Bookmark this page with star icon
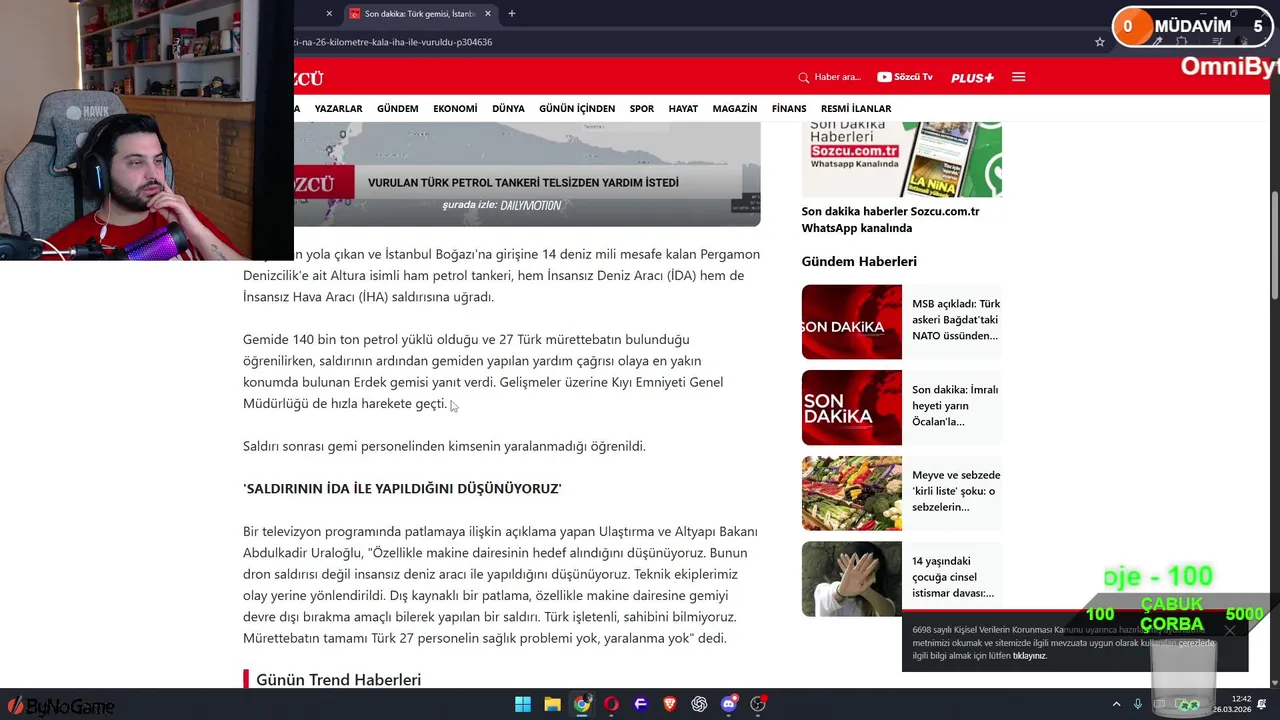 tap(1100, 42)
